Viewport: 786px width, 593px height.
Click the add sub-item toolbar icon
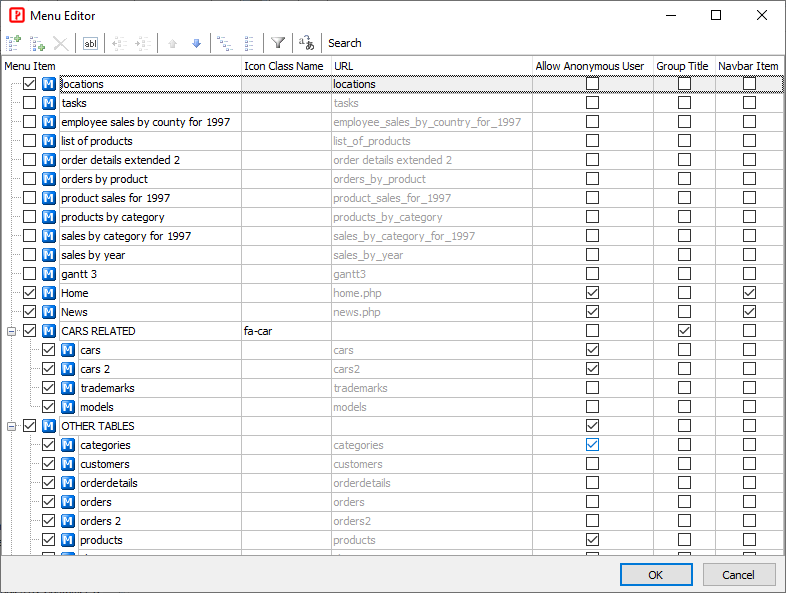[37, 43]
